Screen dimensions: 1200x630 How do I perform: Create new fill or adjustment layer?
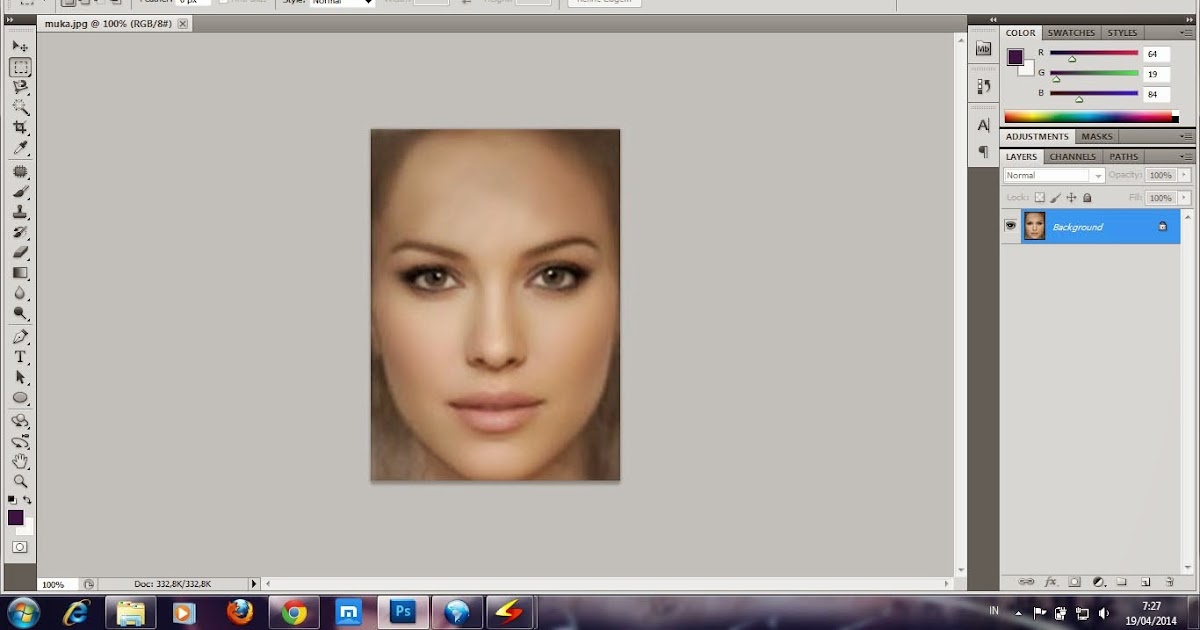[x=1098, y=582]
